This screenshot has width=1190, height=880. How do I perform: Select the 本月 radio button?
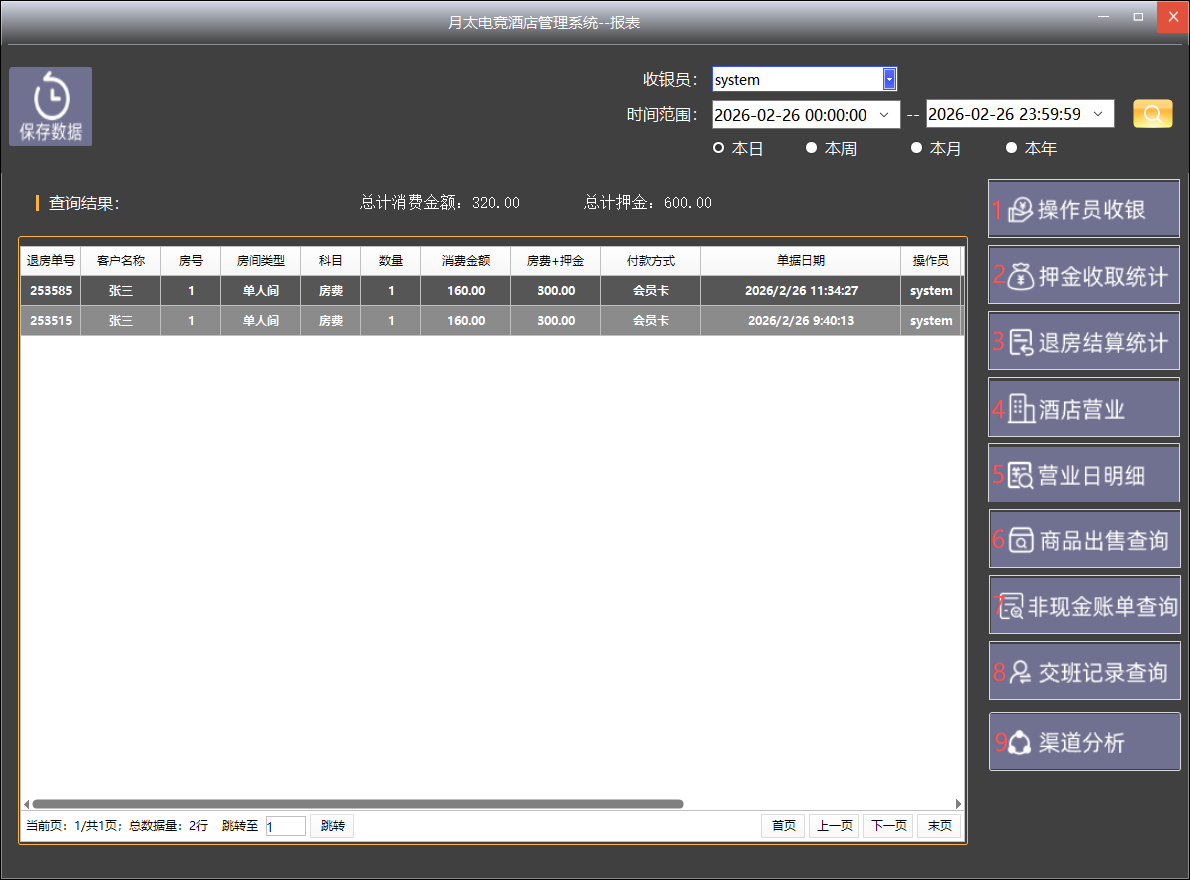pos(916,148)
